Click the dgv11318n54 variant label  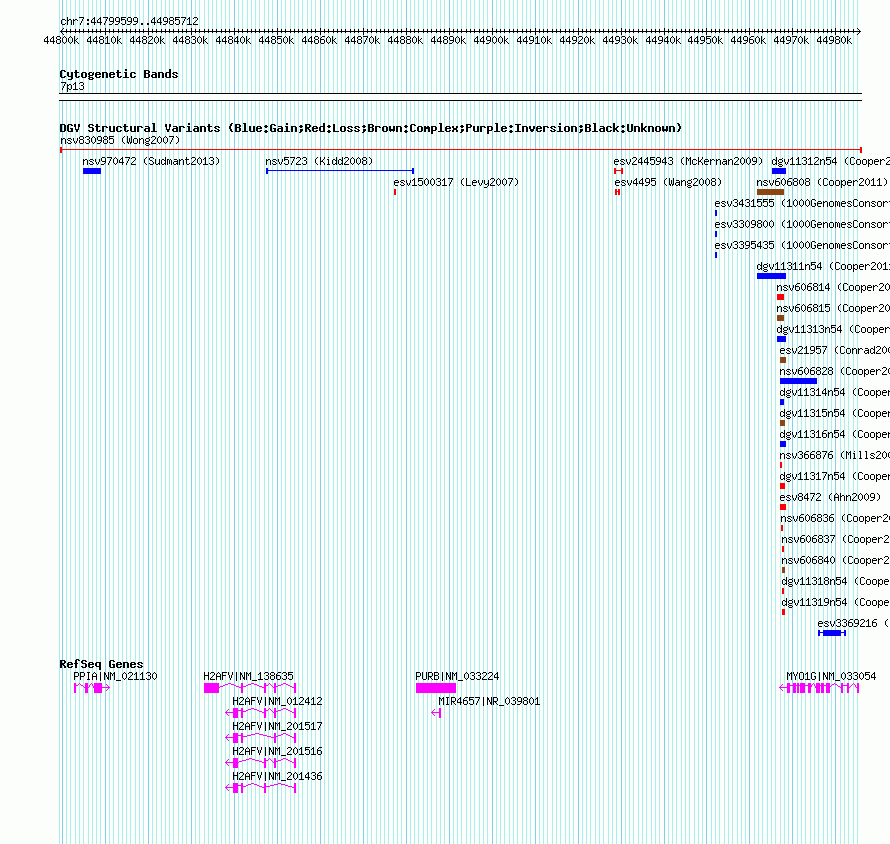(836, 581)
